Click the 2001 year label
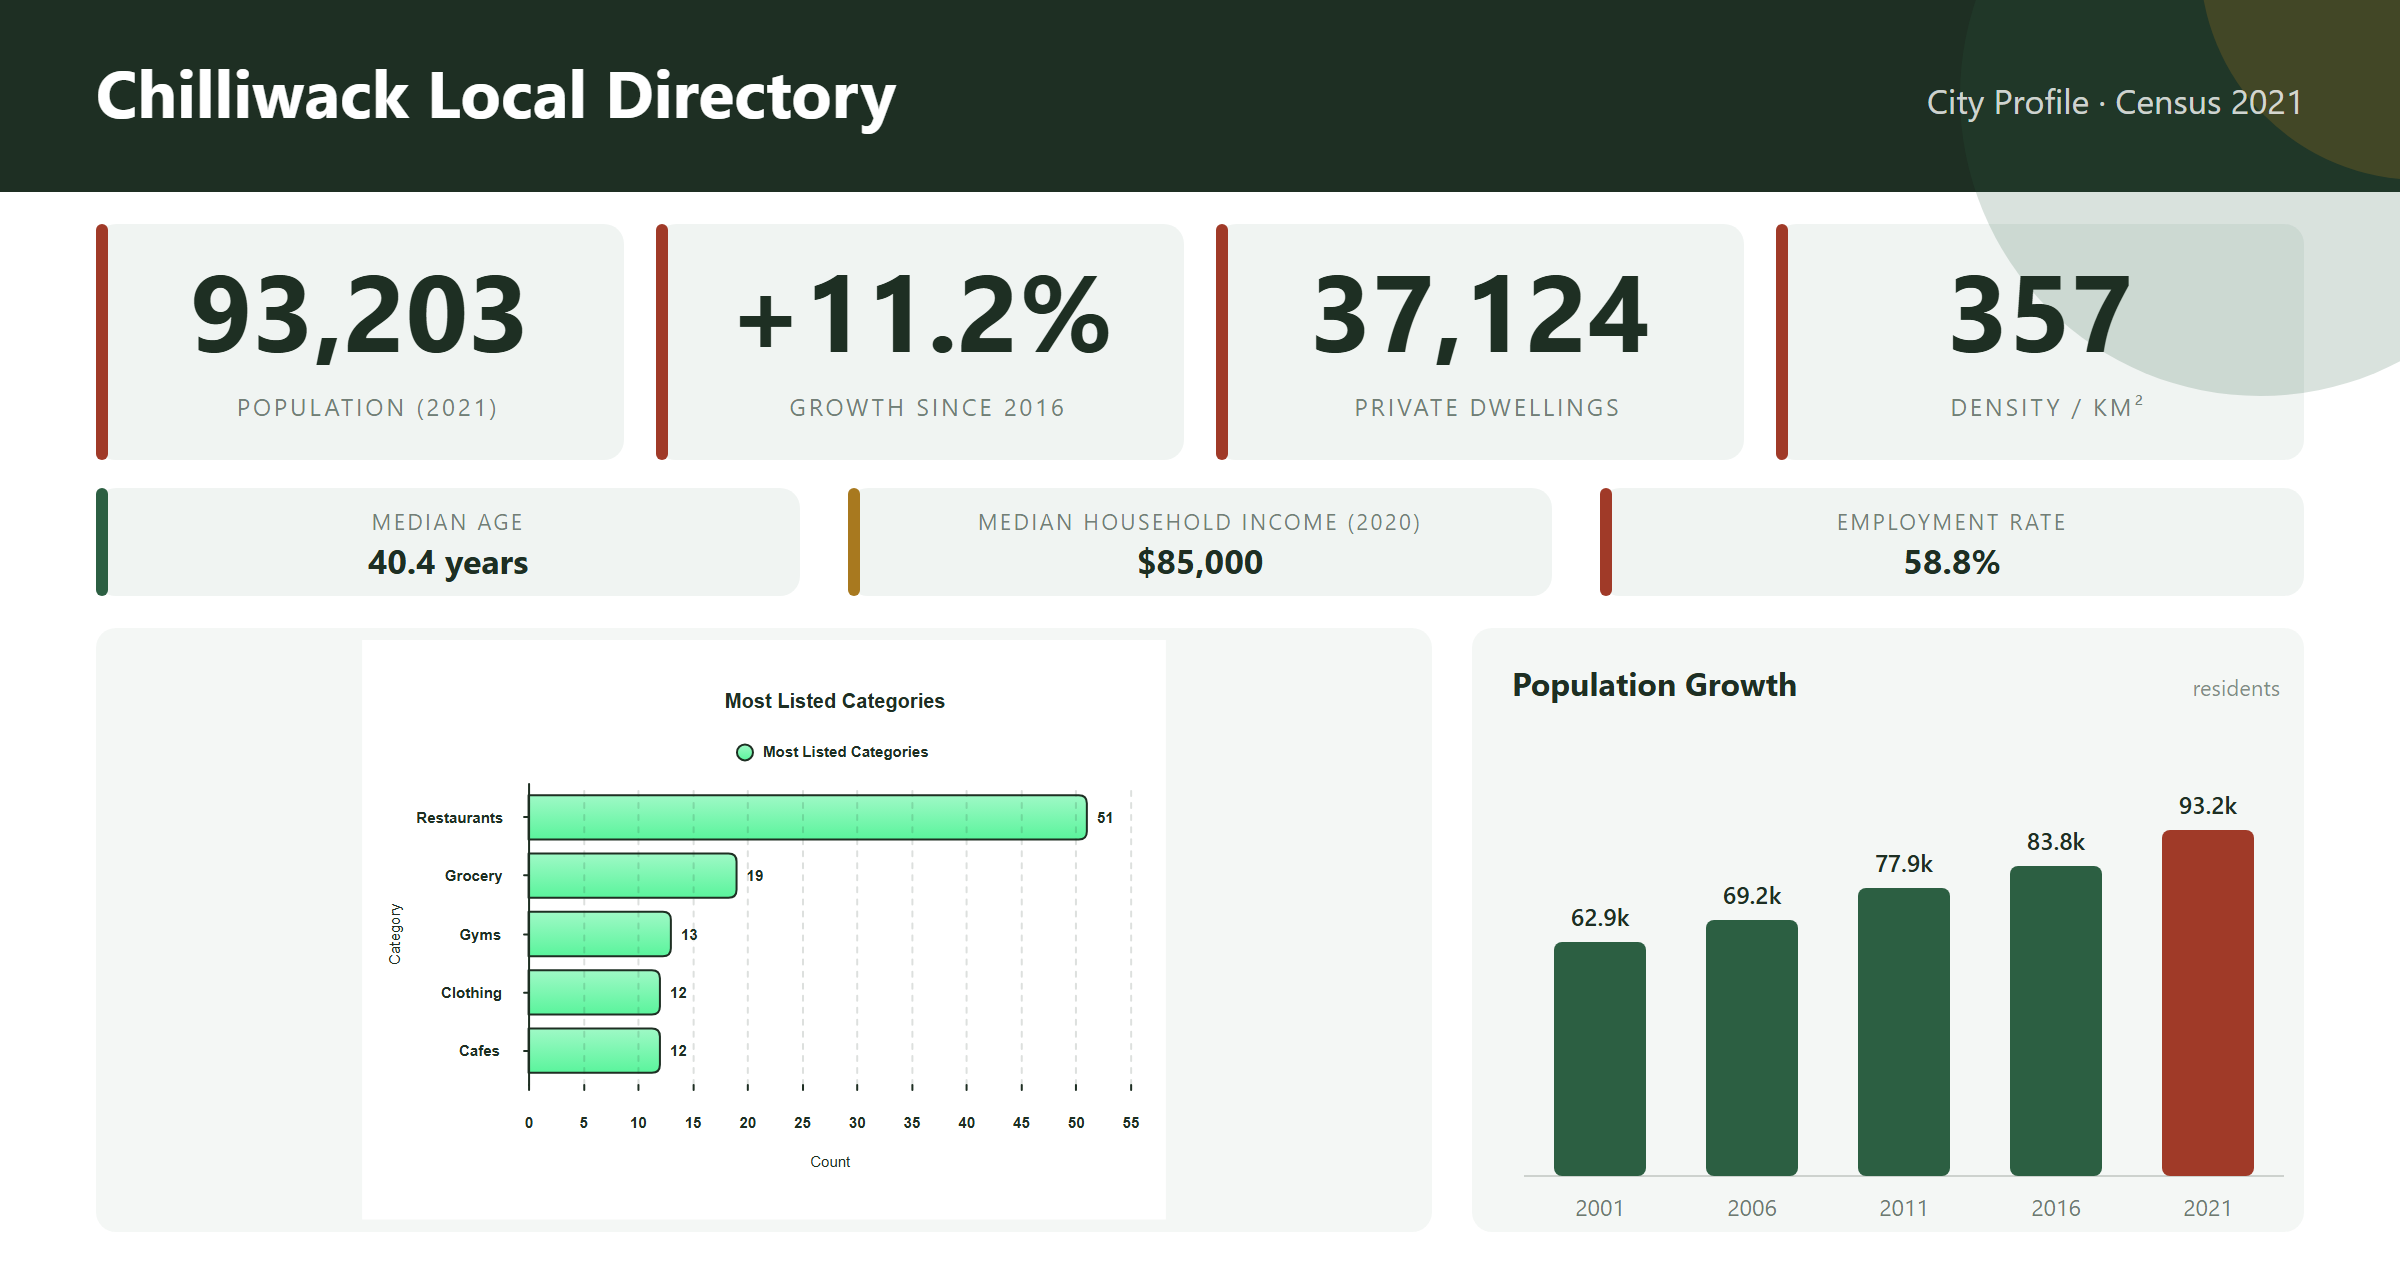The height and width of the screenshot is (1280, 2400). tap(1600, 1208)
